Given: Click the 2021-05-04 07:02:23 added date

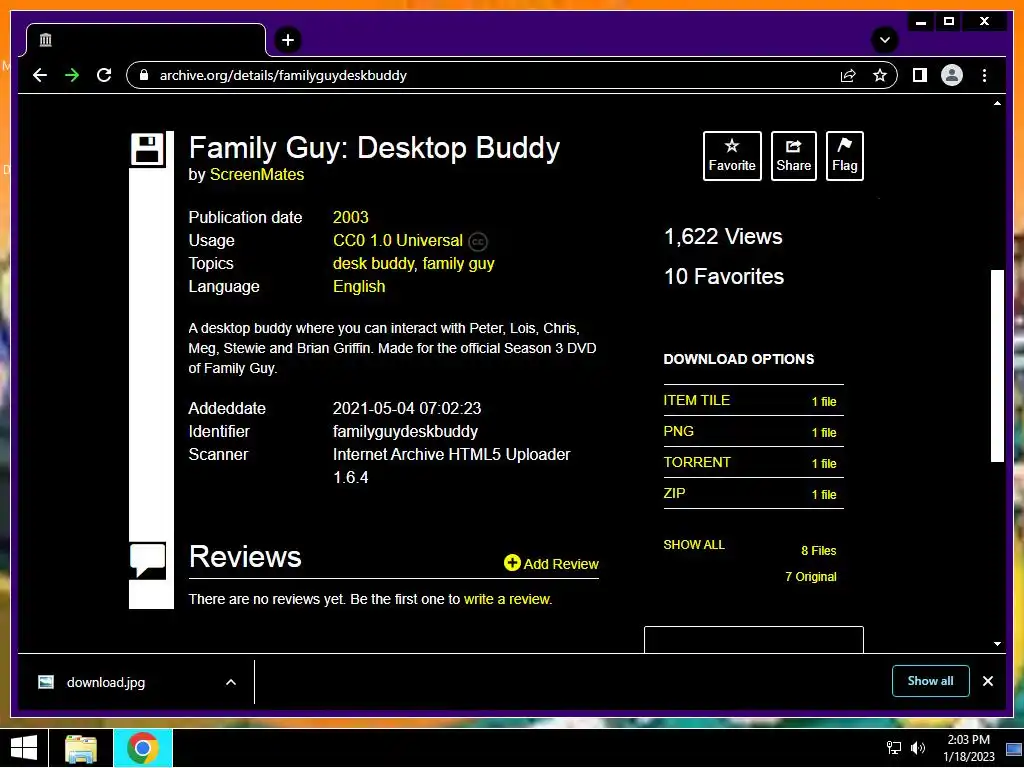Looking at the screenshot, I should pyautogui.click(x=407, y=408).
